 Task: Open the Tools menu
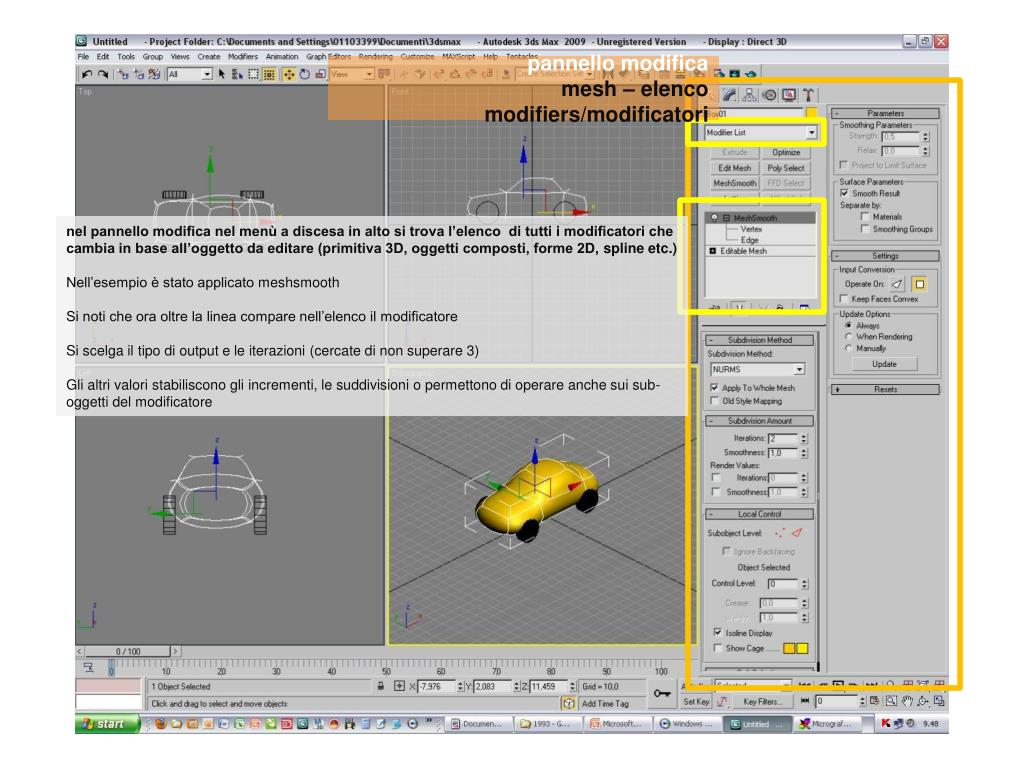(126, 57)
